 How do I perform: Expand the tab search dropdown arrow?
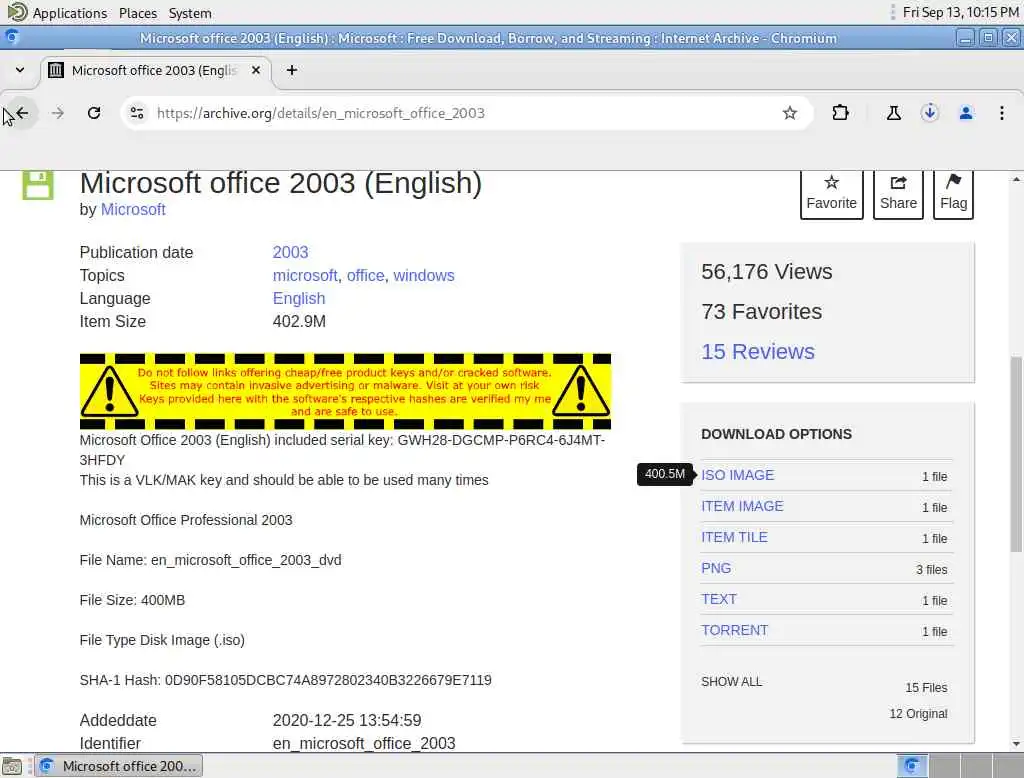(20, 70)
